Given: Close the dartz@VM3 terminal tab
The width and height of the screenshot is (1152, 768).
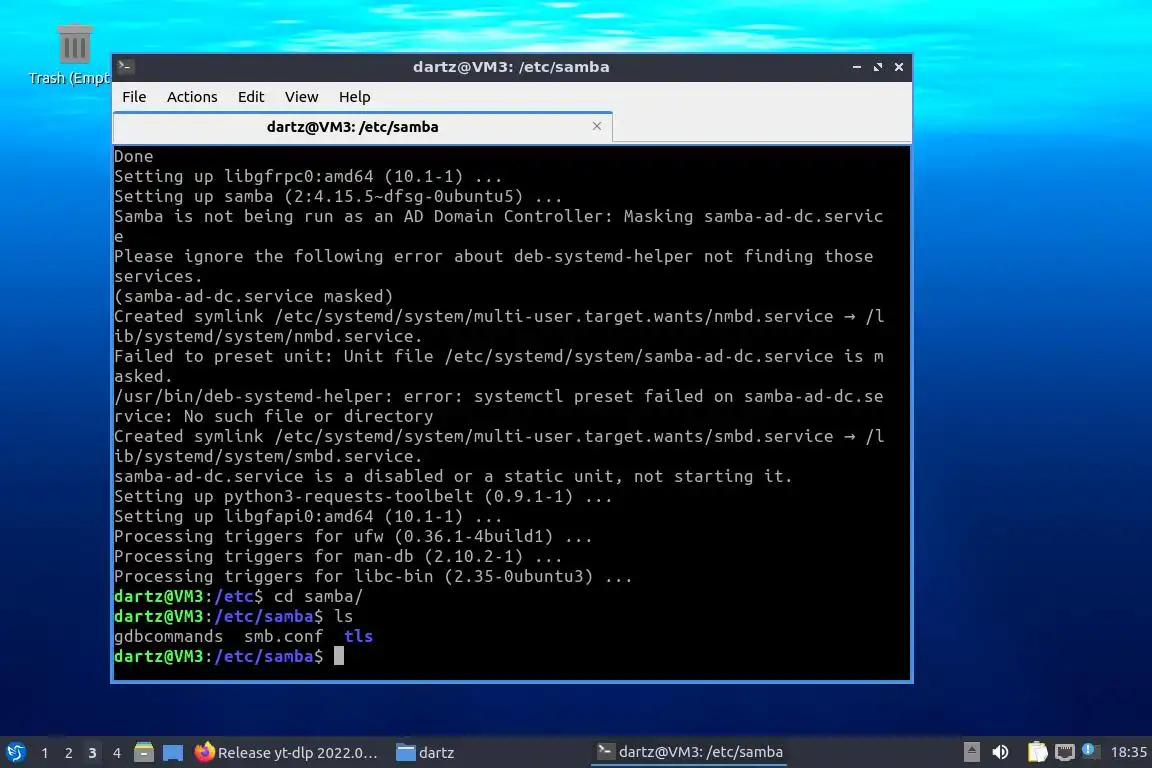Looking at the screenshot, I should coord(597,126).
